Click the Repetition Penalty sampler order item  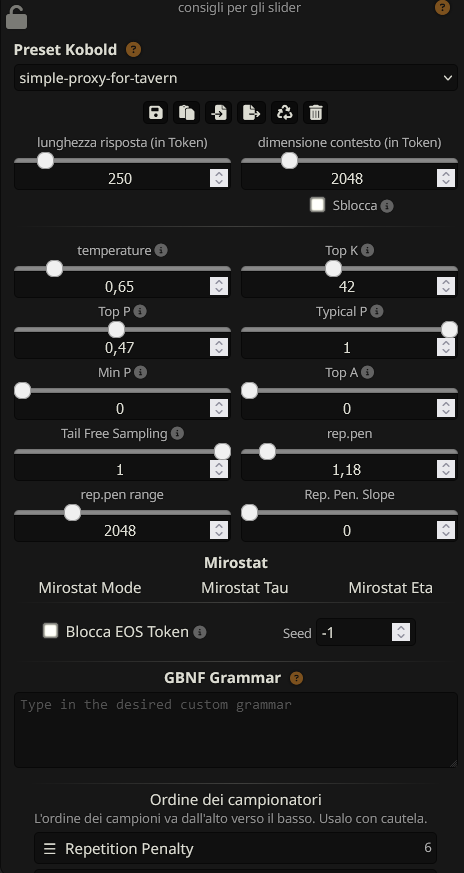[x=236, y=848]
